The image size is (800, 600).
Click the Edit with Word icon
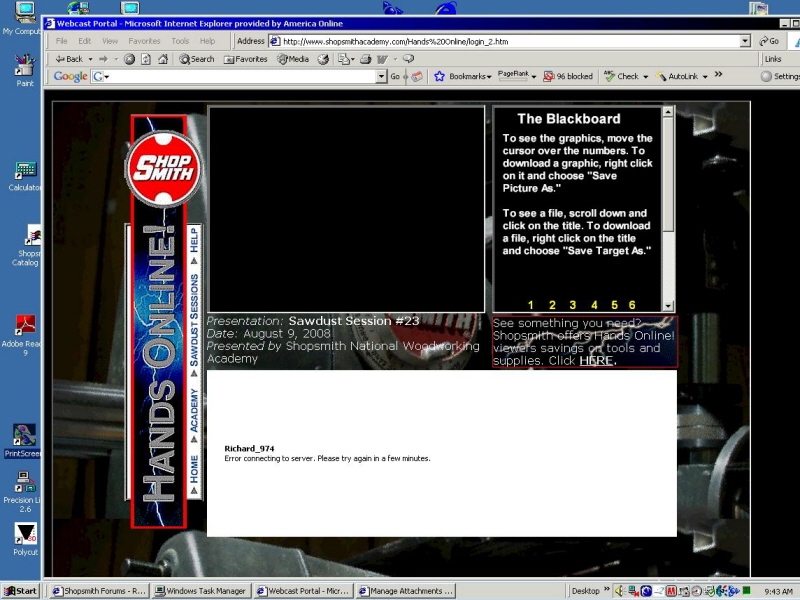[382, 59]
